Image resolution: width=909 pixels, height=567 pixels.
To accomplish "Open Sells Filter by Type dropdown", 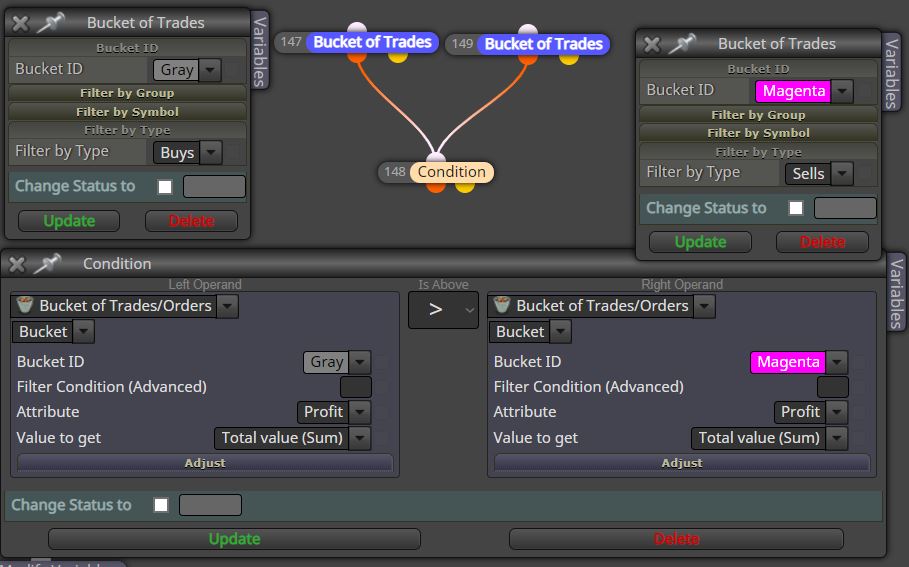I will pyautogui.click(x=842, y=173).
